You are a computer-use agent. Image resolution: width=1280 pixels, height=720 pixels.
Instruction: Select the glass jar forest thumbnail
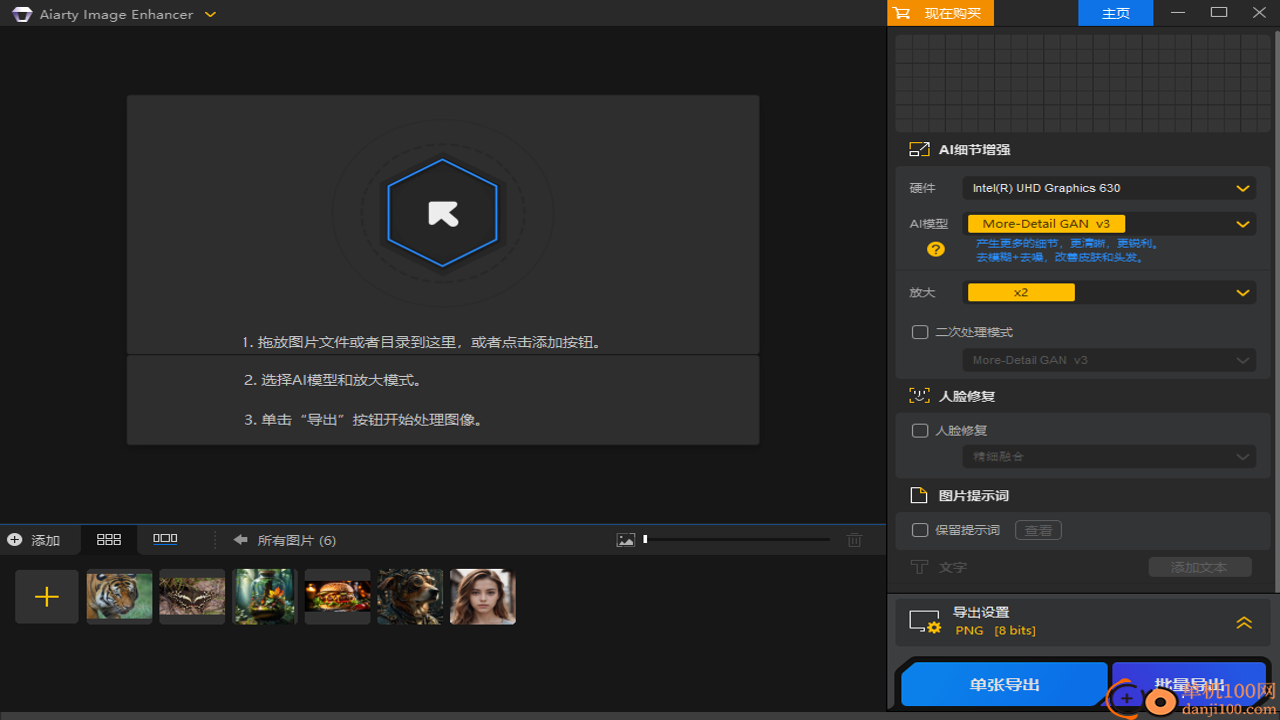pyautogui.click(x=265, y=597)
